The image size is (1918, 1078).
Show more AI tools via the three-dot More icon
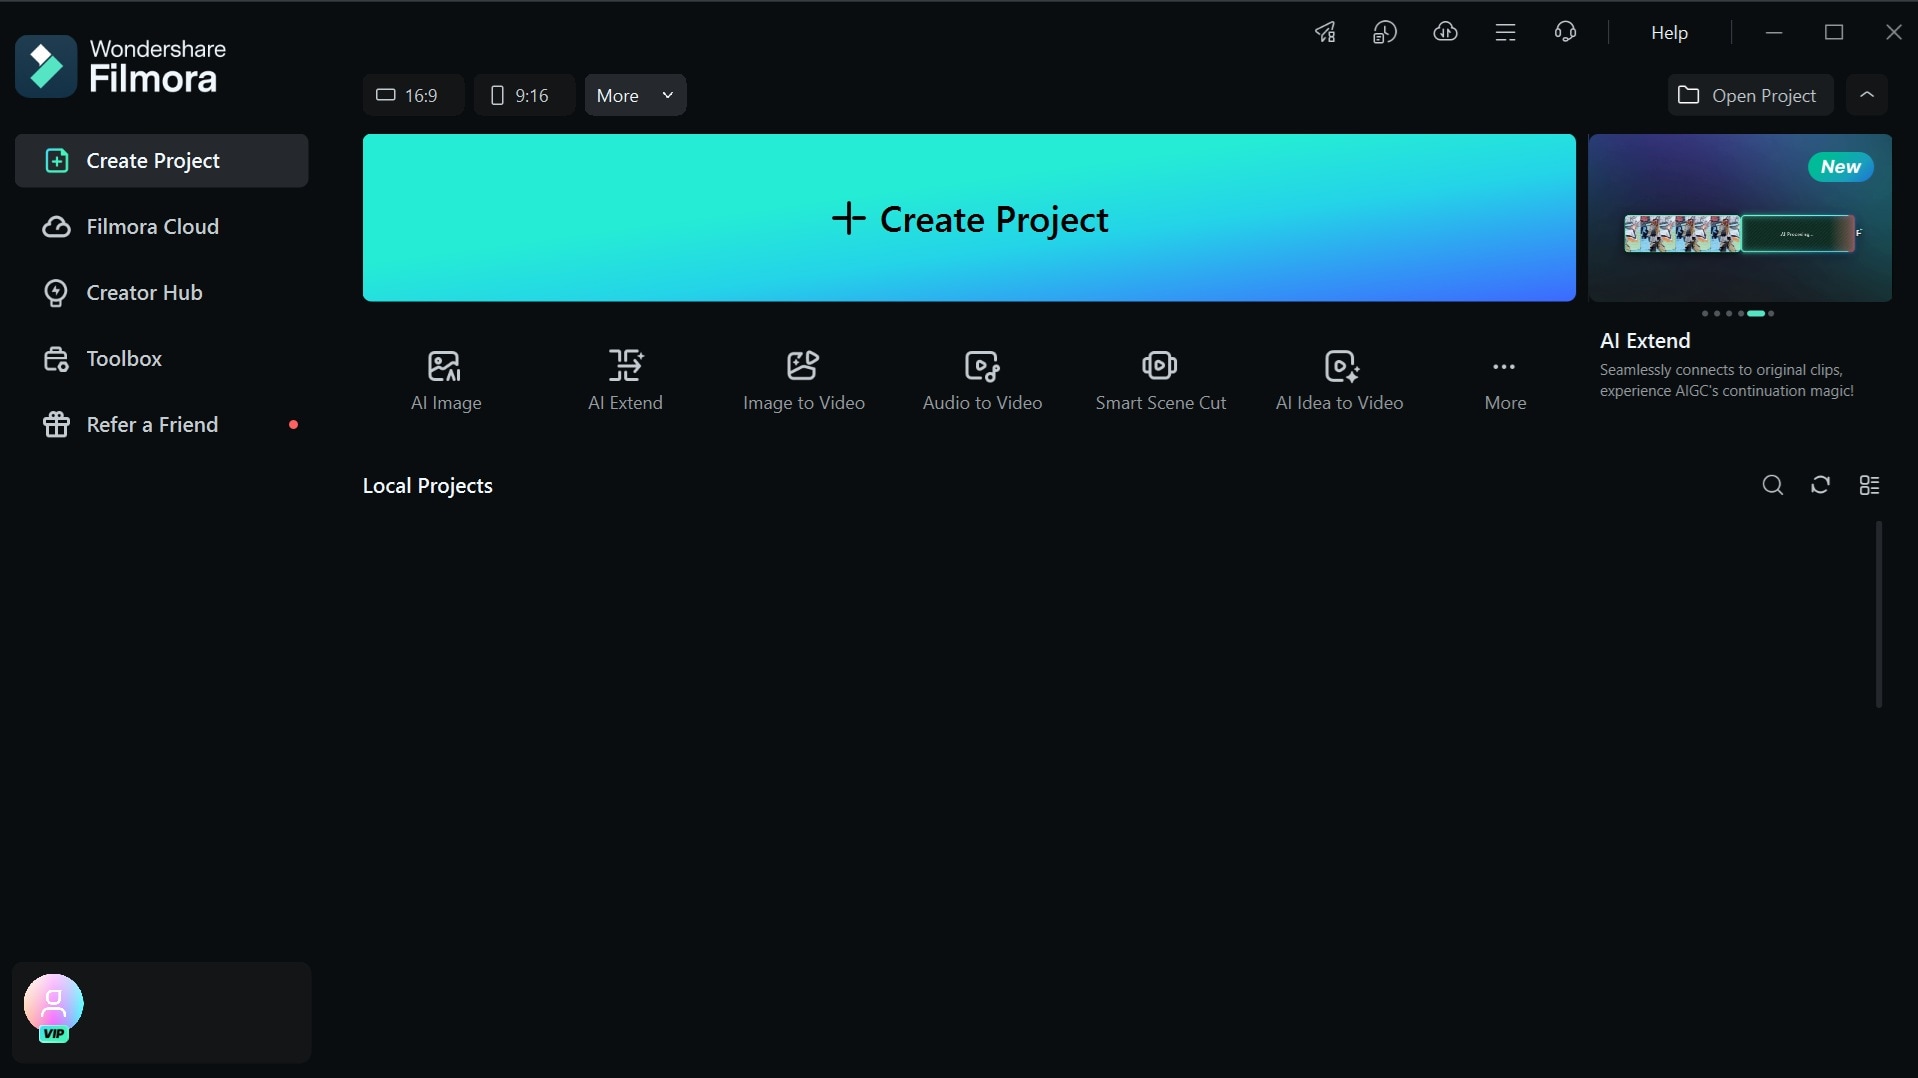(1504, 381)
